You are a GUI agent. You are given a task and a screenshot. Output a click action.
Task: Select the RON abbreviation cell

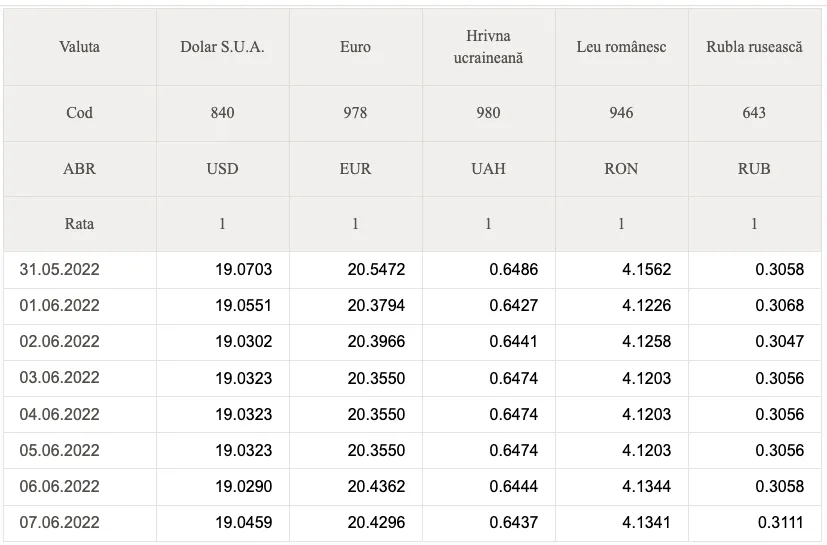[621, 169]
